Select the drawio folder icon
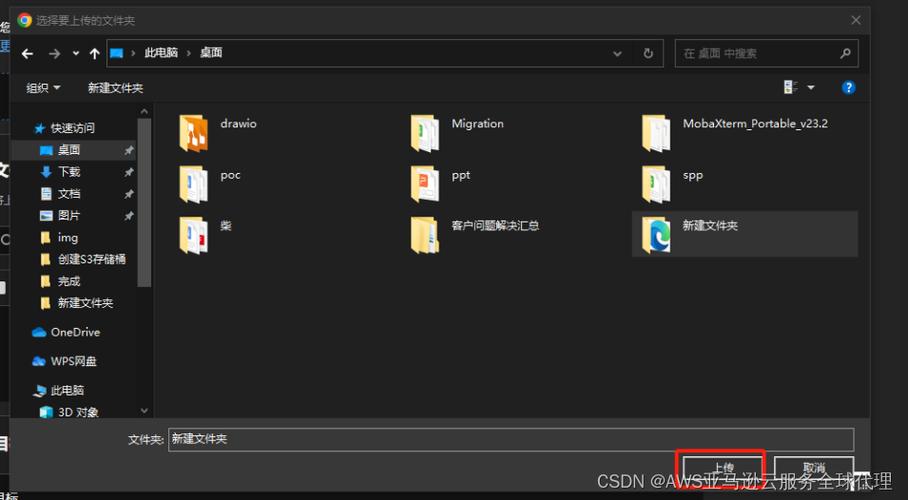The width and height of the screenshot is (908, 500). [193, 133]
